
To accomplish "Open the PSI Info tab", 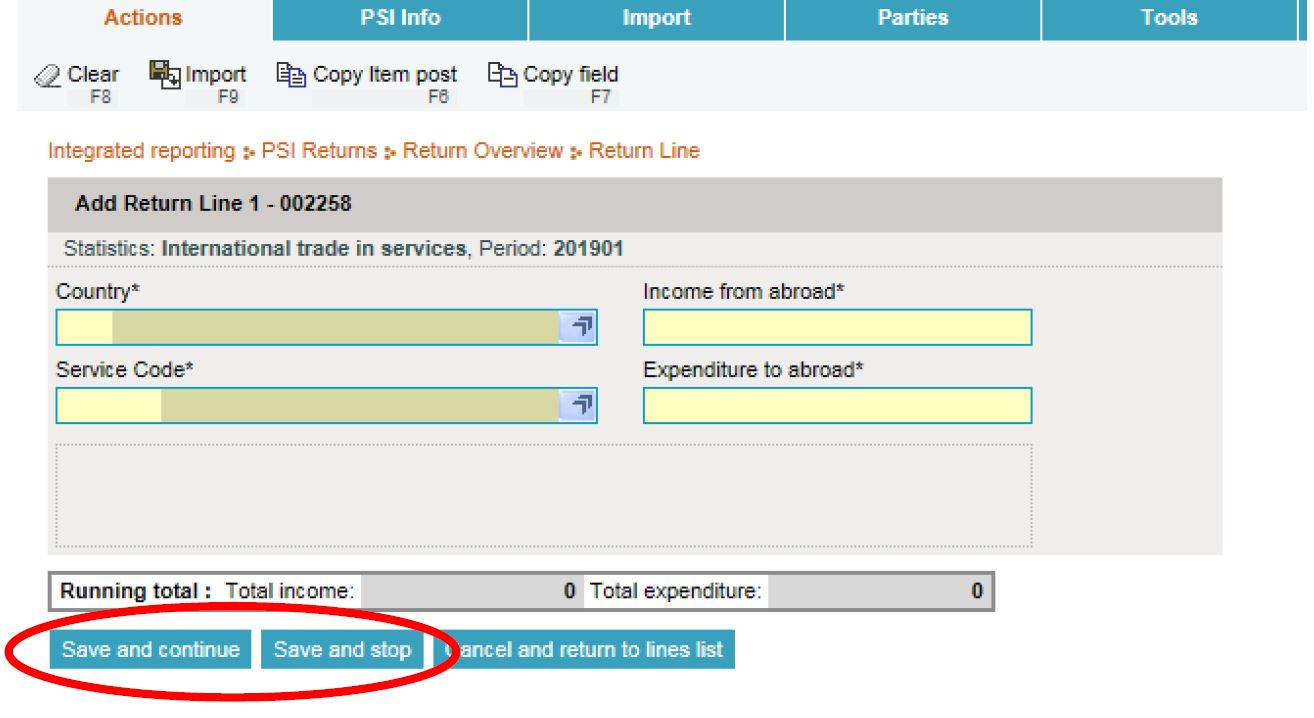I will coord(400,18).
